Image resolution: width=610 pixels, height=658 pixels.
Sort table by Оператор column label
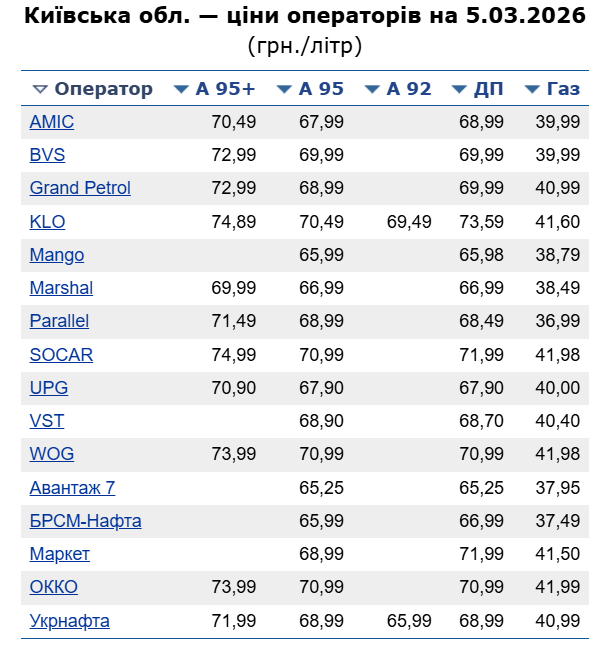tap(103, 89)
